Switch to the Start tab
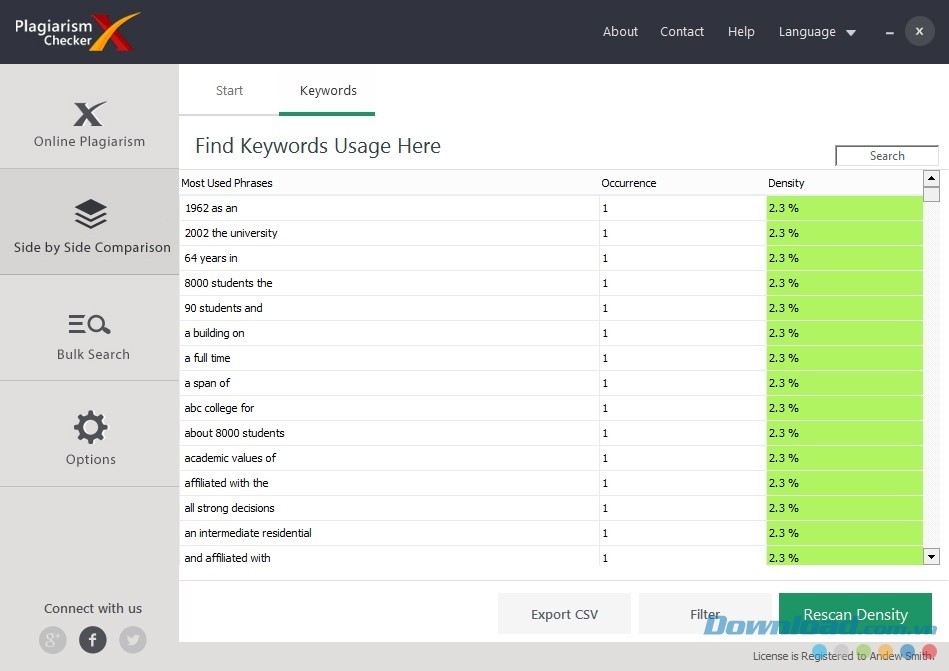949x671 pixels. coord(229,90)
